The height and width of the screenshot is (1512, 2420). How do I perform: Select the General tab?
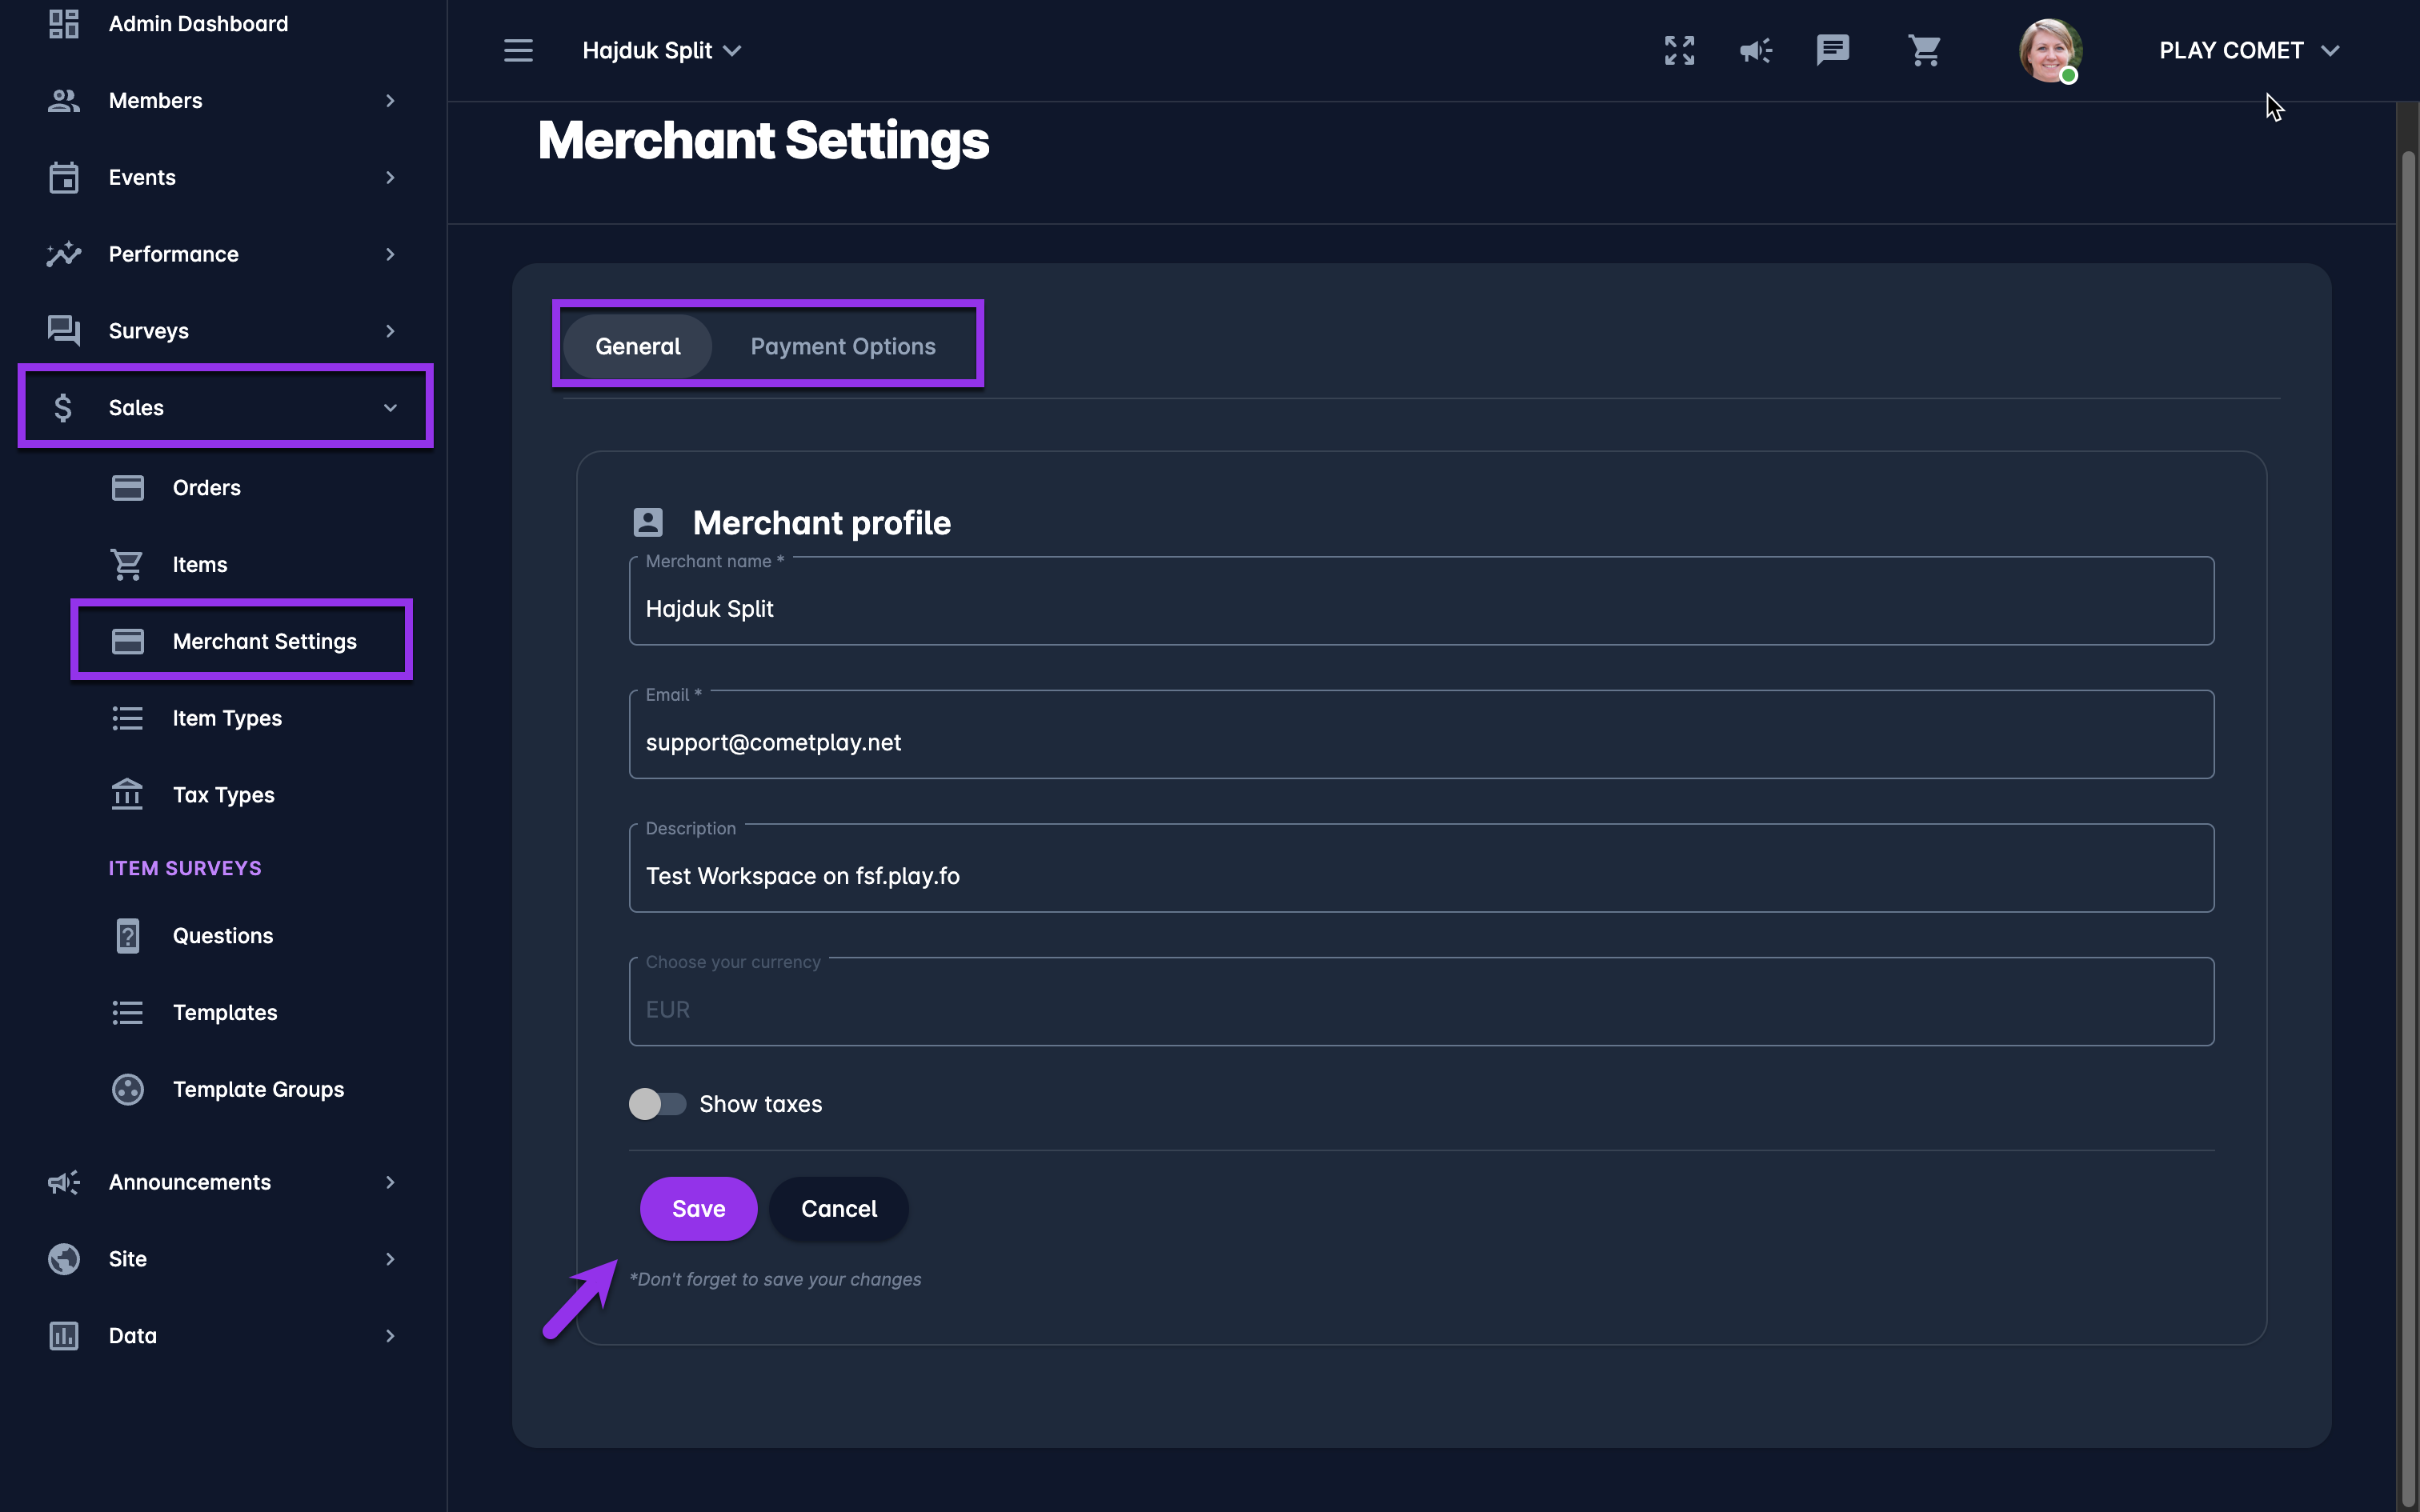pos(637,346)
